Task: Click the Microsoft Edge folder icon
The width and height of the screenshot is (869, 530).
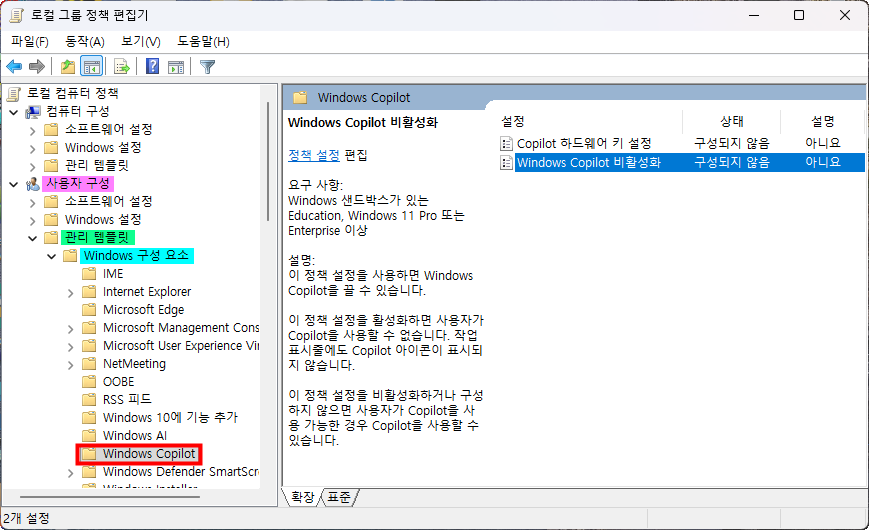Action: [89, 309]
